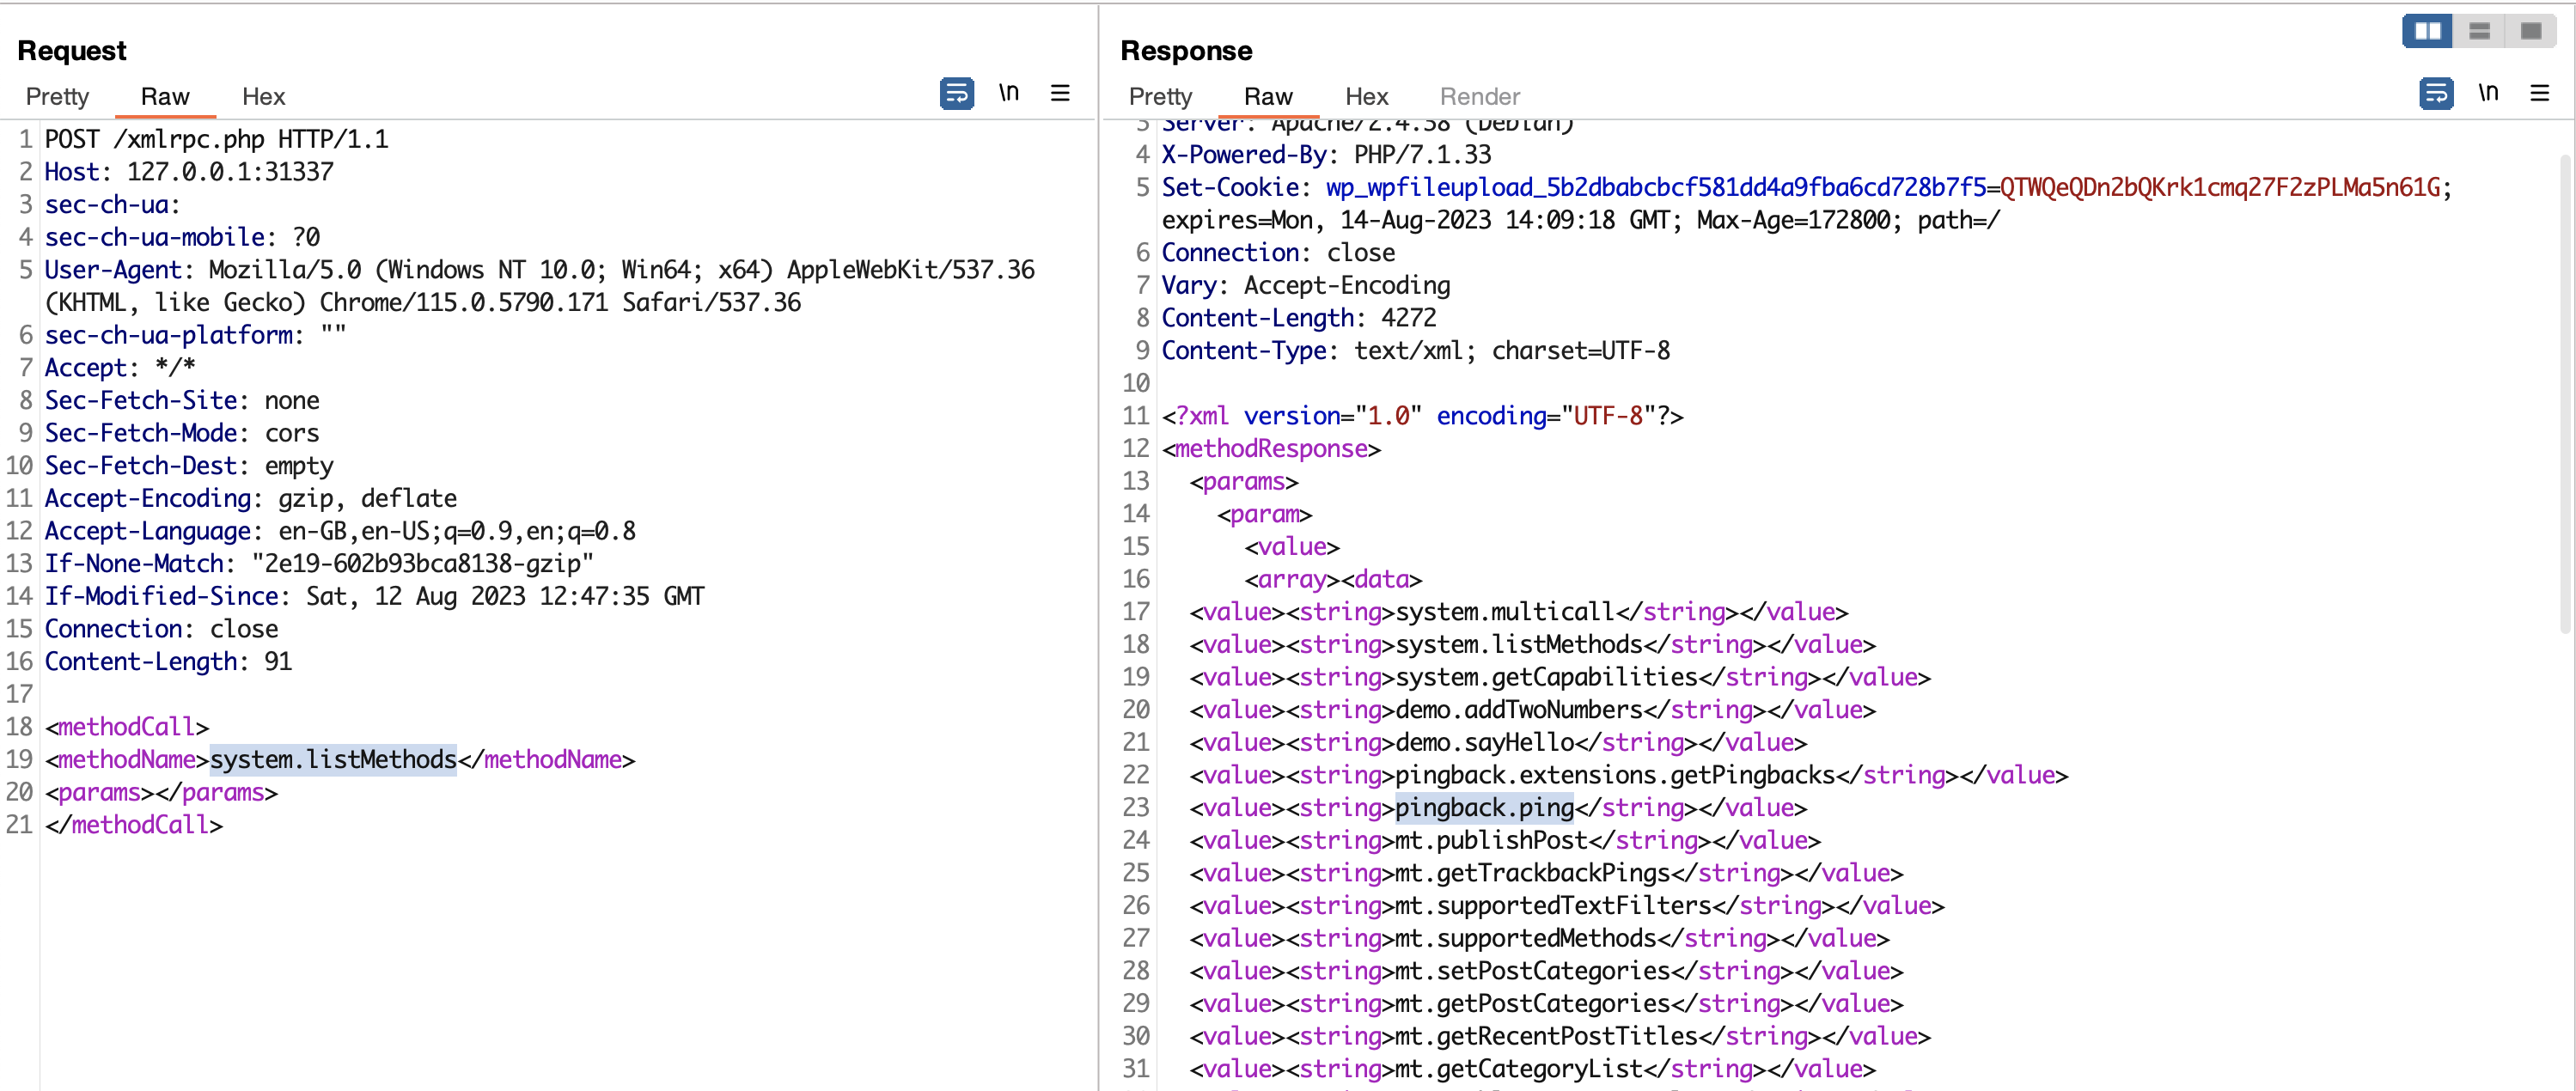Toggle non-printable characters (\n) in Request panel
2576x1091 pixels.
tap(1008, 93)
